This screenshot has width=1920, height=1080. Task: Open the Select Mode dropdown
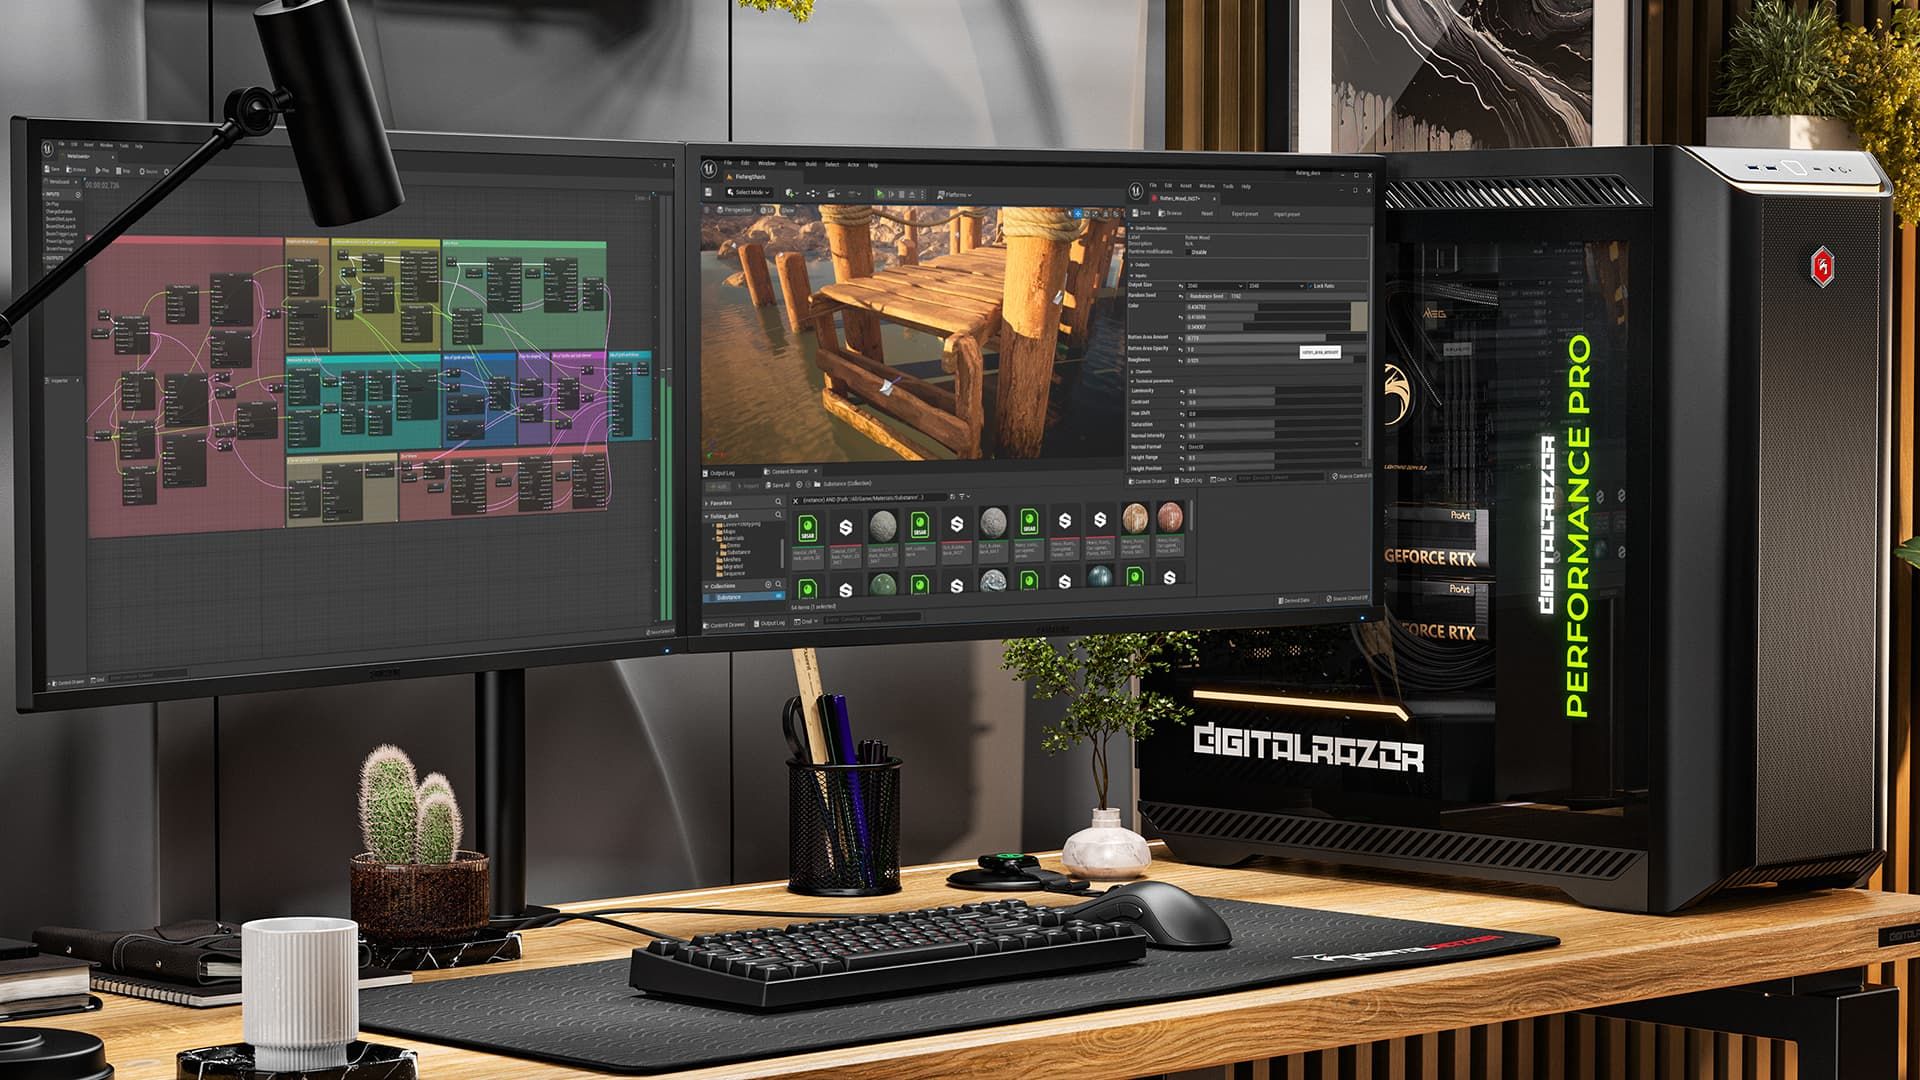(749, 192)
